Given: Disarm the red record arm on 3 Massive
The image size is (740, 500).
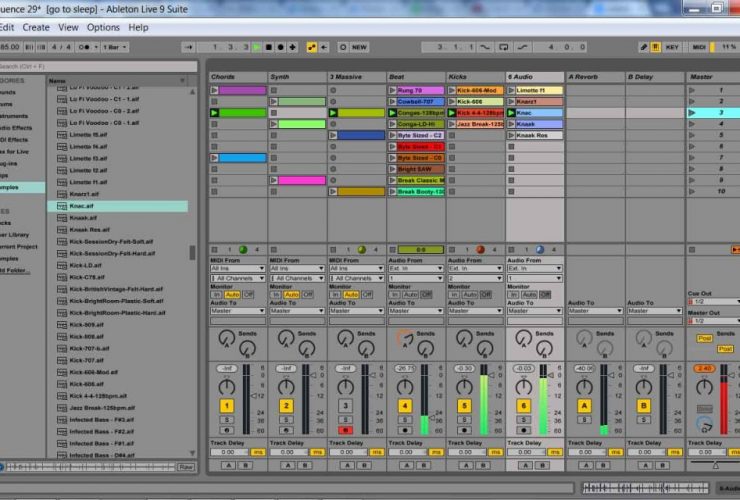Looking at the screenshot, I should point(345,431).
